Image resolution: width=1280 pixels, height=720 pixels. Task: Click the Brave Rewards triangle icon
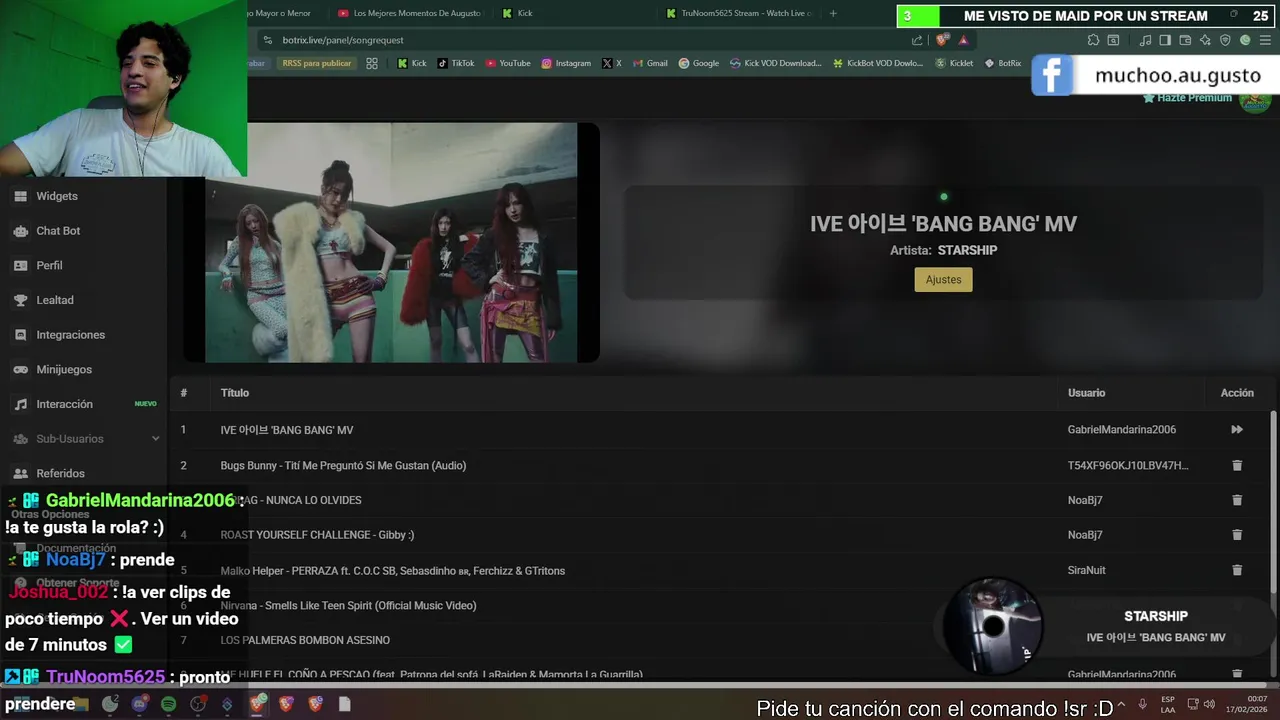coord(963,40)
